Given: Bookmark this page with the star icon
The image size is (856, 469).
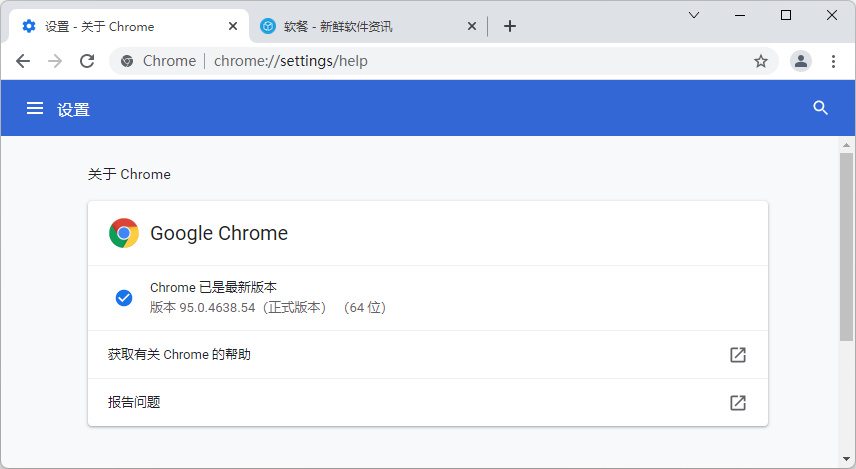Looking at the screenshot, I should (760, 61).
